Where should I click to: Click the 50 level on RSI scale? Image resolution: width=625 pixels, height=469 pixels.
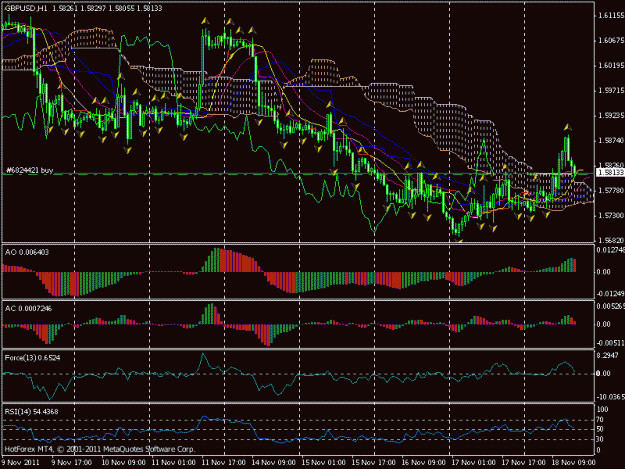[600, 429]
